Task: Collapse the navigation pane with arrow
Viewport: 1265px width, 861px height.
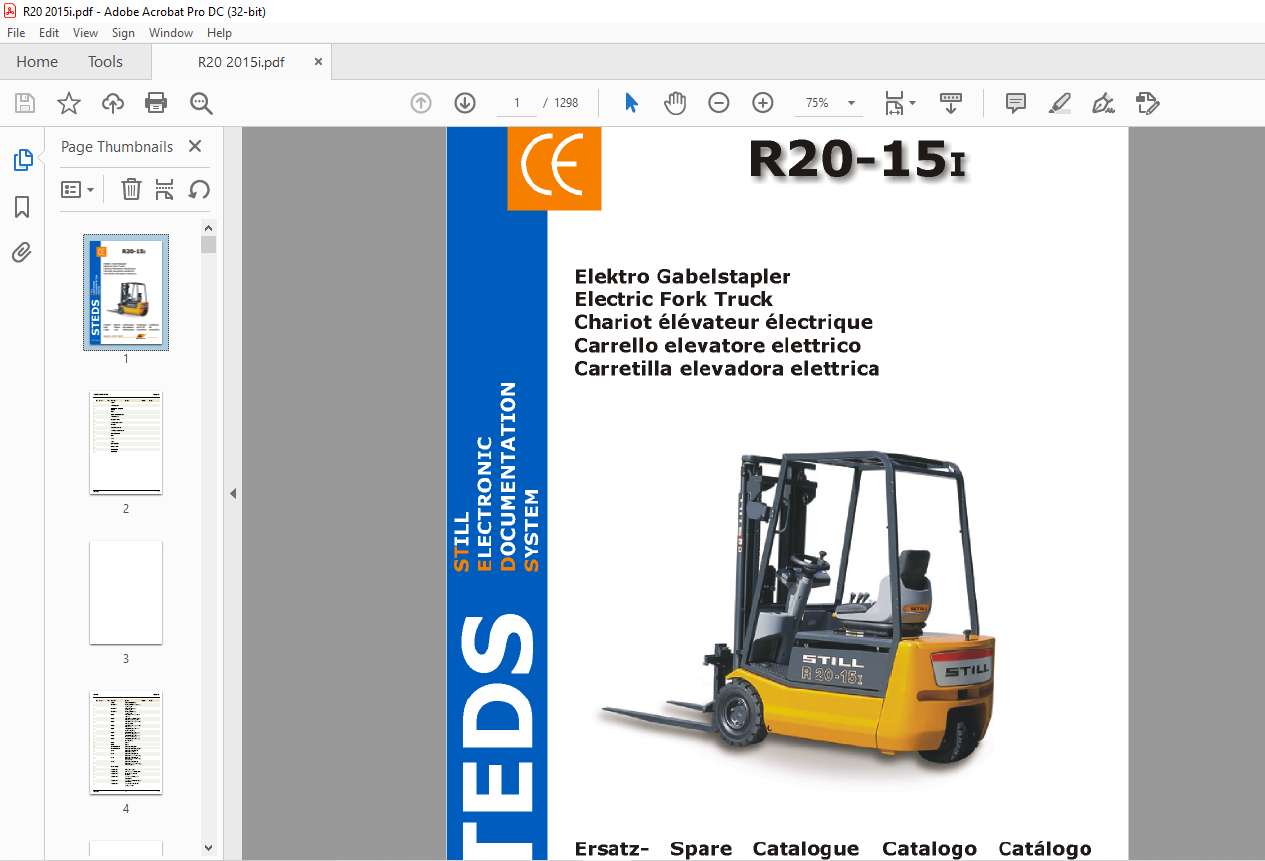Action: [232, 493]
